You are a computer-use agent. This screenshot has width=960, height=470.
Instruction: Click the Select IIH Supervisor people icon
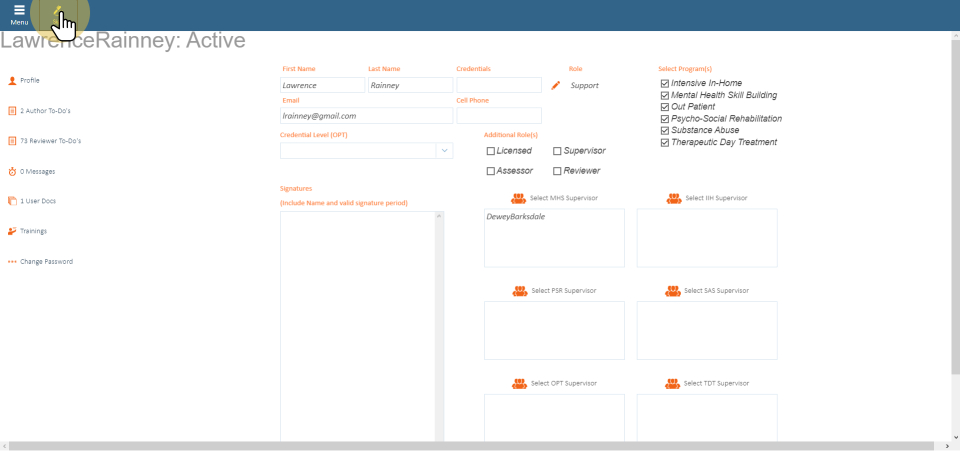(x=674, y=198)
